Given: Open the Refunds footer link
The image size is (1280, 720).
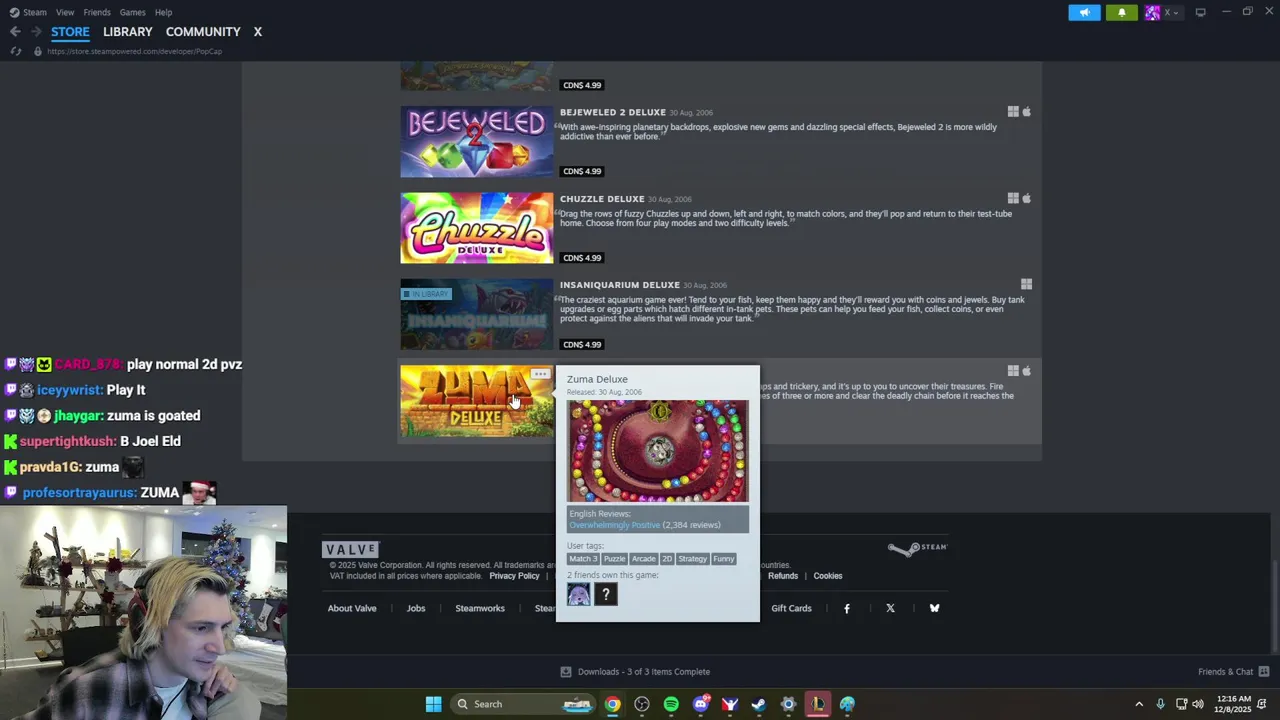Looking at the screenshot, I should click(783, 576).
